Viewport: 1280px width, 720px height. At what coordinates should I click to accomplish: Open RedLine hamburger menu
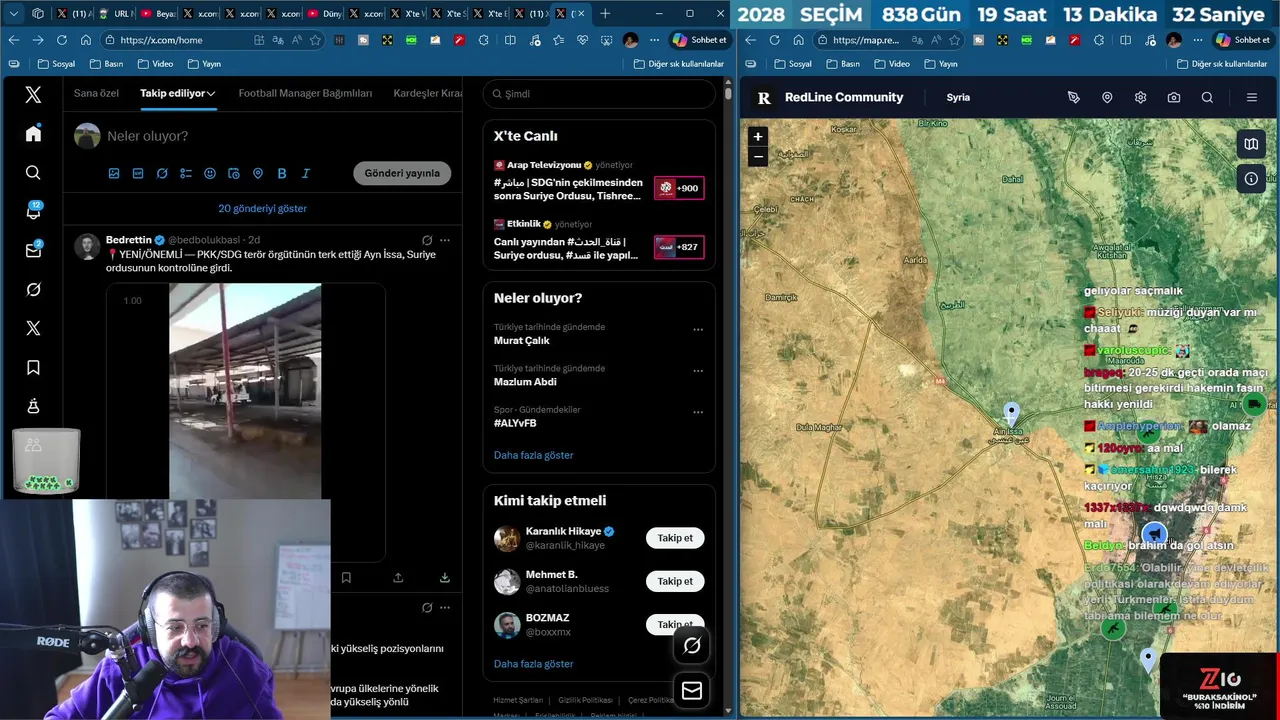1251,97
